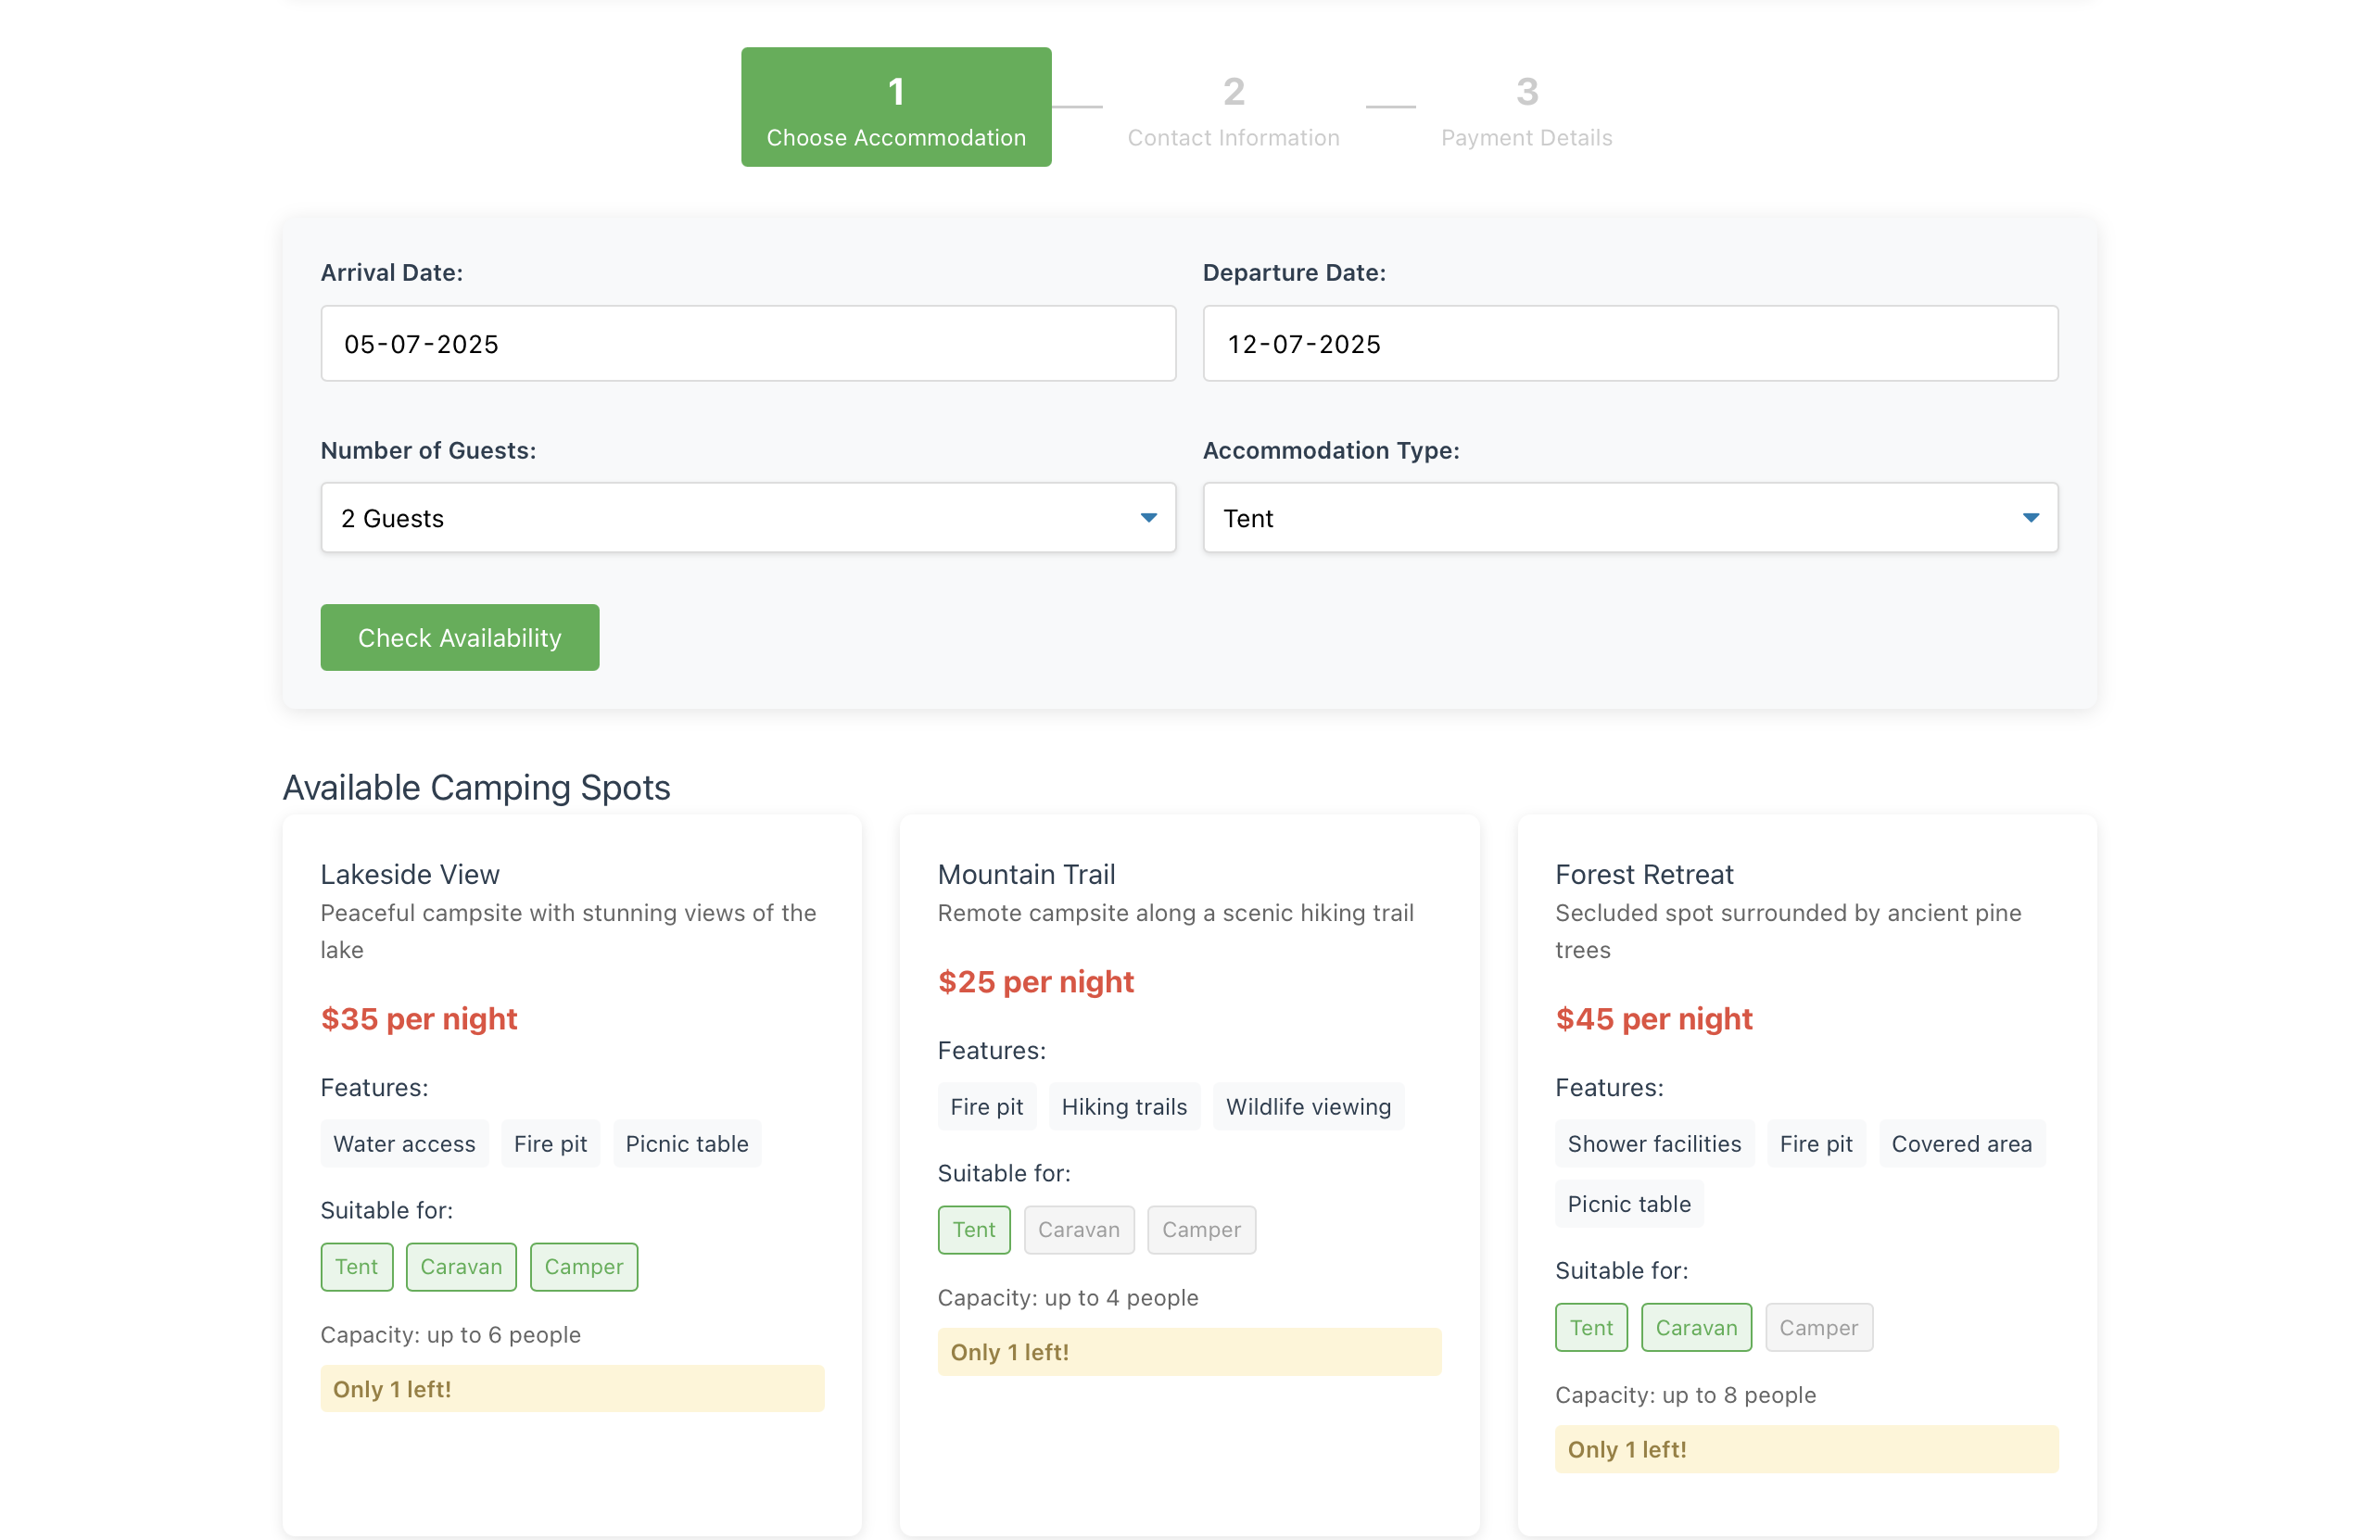Click the Lakeside View description text
Image resolution: width=2380 pixels, height=1540 pixels.
(568, 931)
